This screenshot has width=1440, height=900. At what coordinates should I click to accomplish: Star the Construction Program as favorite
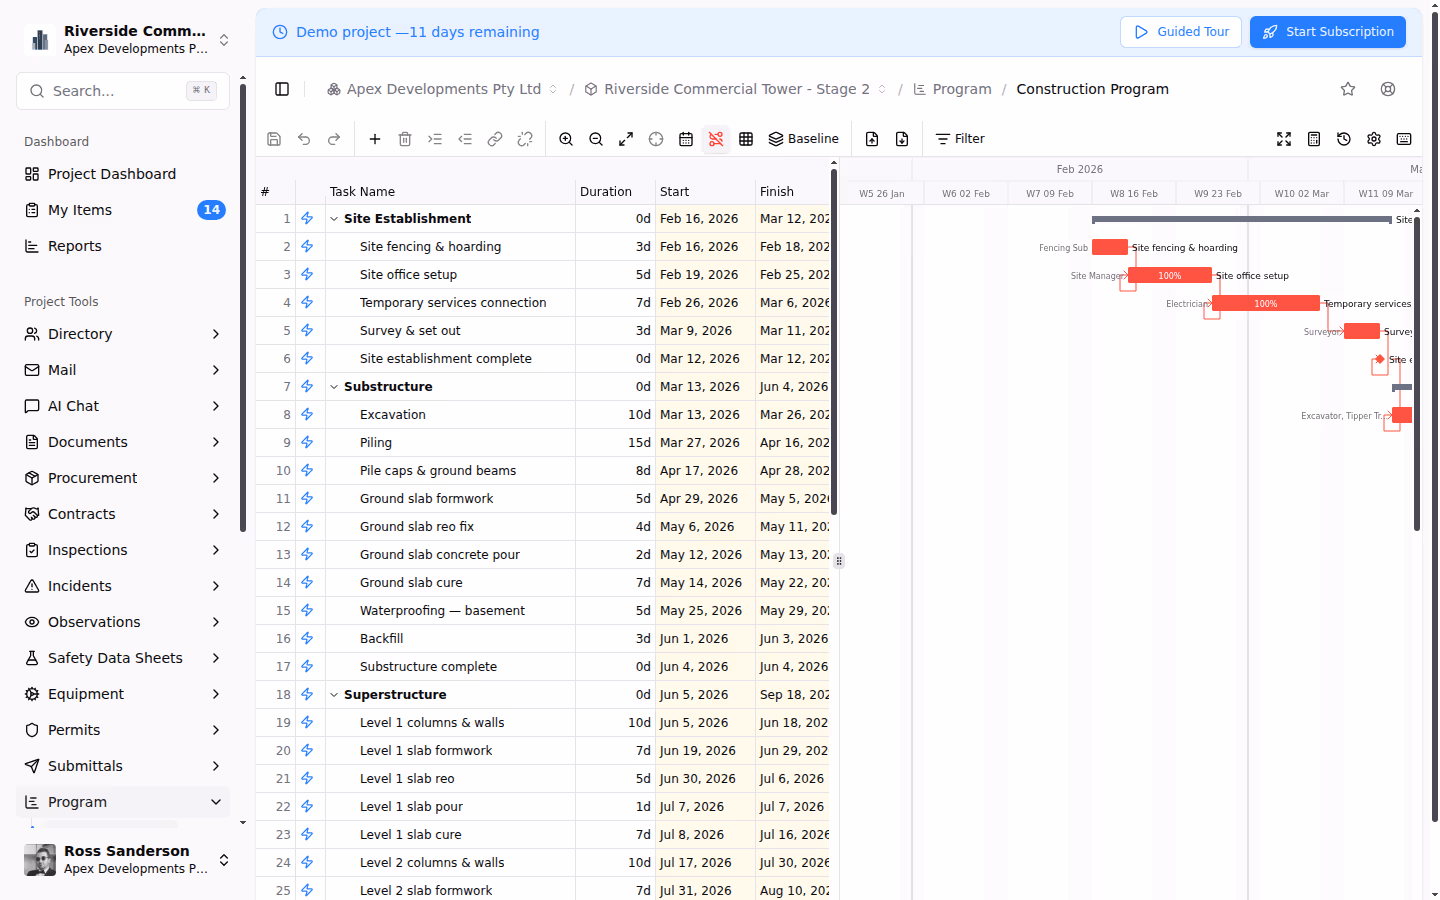pos(1348,89)
